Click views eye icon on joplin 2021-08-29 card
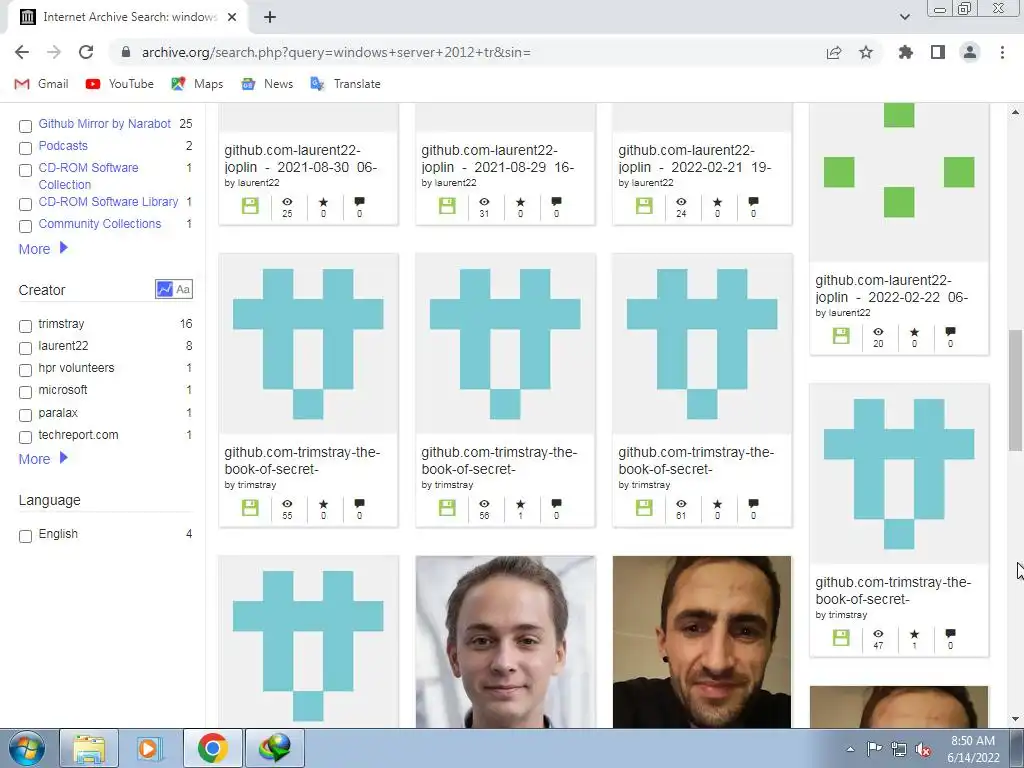 484,202
